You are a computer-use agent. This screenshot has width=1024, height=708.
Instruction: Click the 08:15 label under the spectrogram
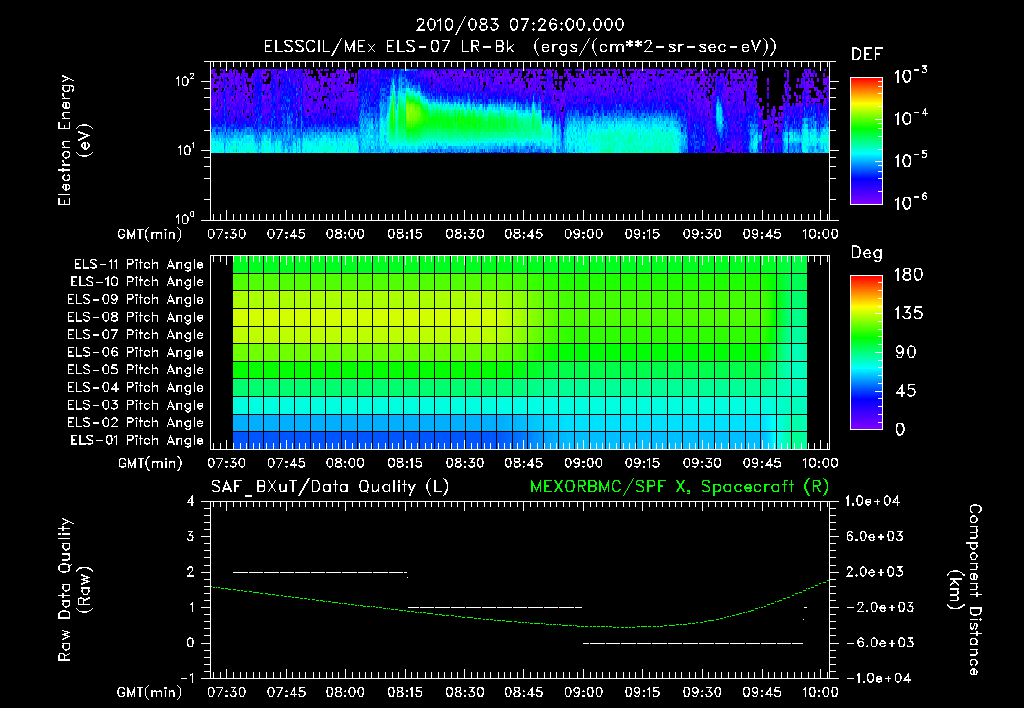(x=405, y=234)
